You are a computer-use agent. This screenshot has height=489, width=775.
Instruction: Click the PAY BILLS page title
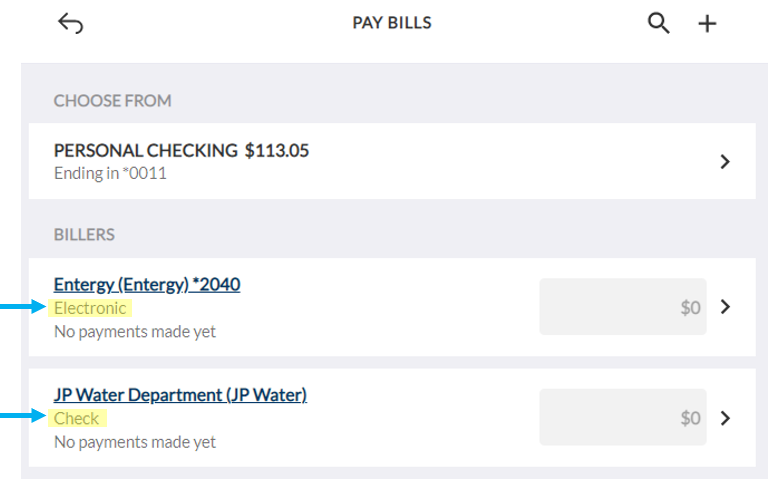(x=391, y=23)
